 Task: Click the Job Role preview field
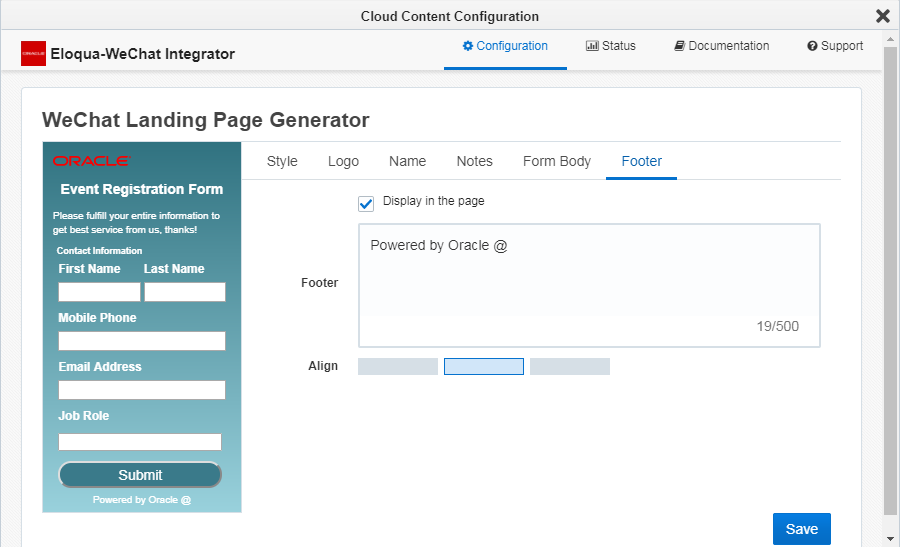pos(140,442)
